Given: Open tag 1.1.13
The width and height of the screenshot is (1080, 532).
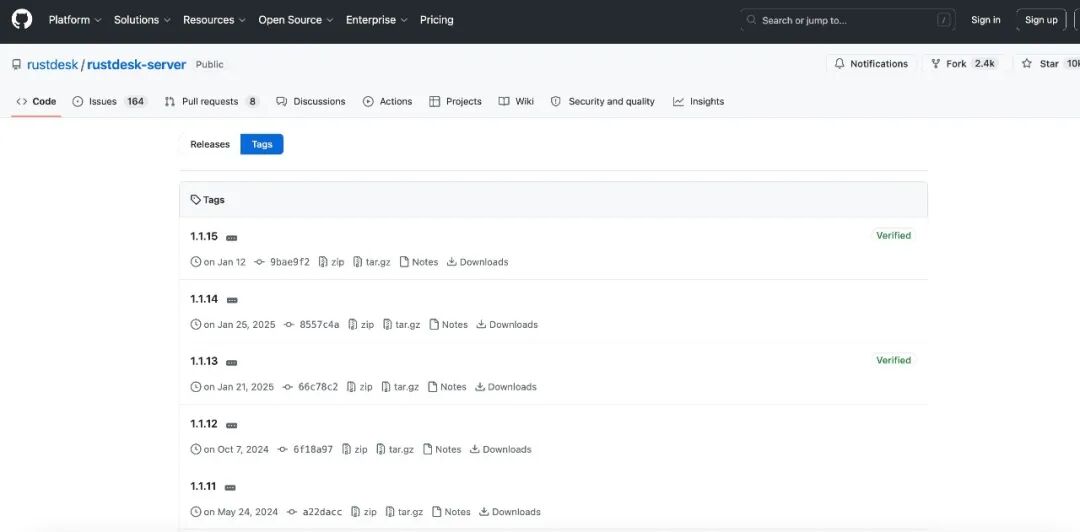Looking at the screenshot, I should (204, 361).
